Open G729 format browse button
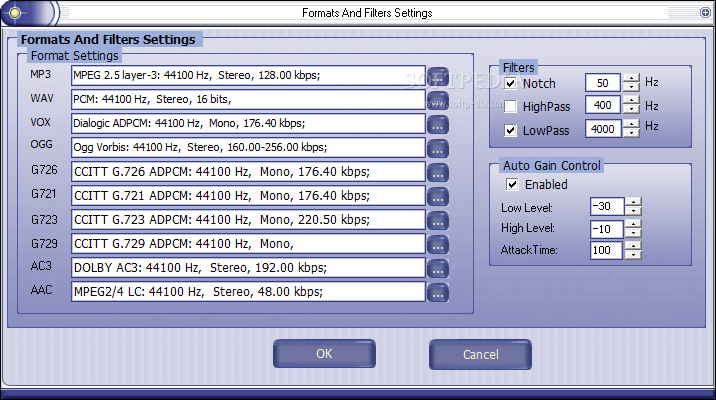The width and height of the screenshot is (716, 400). tap(438, 245)
